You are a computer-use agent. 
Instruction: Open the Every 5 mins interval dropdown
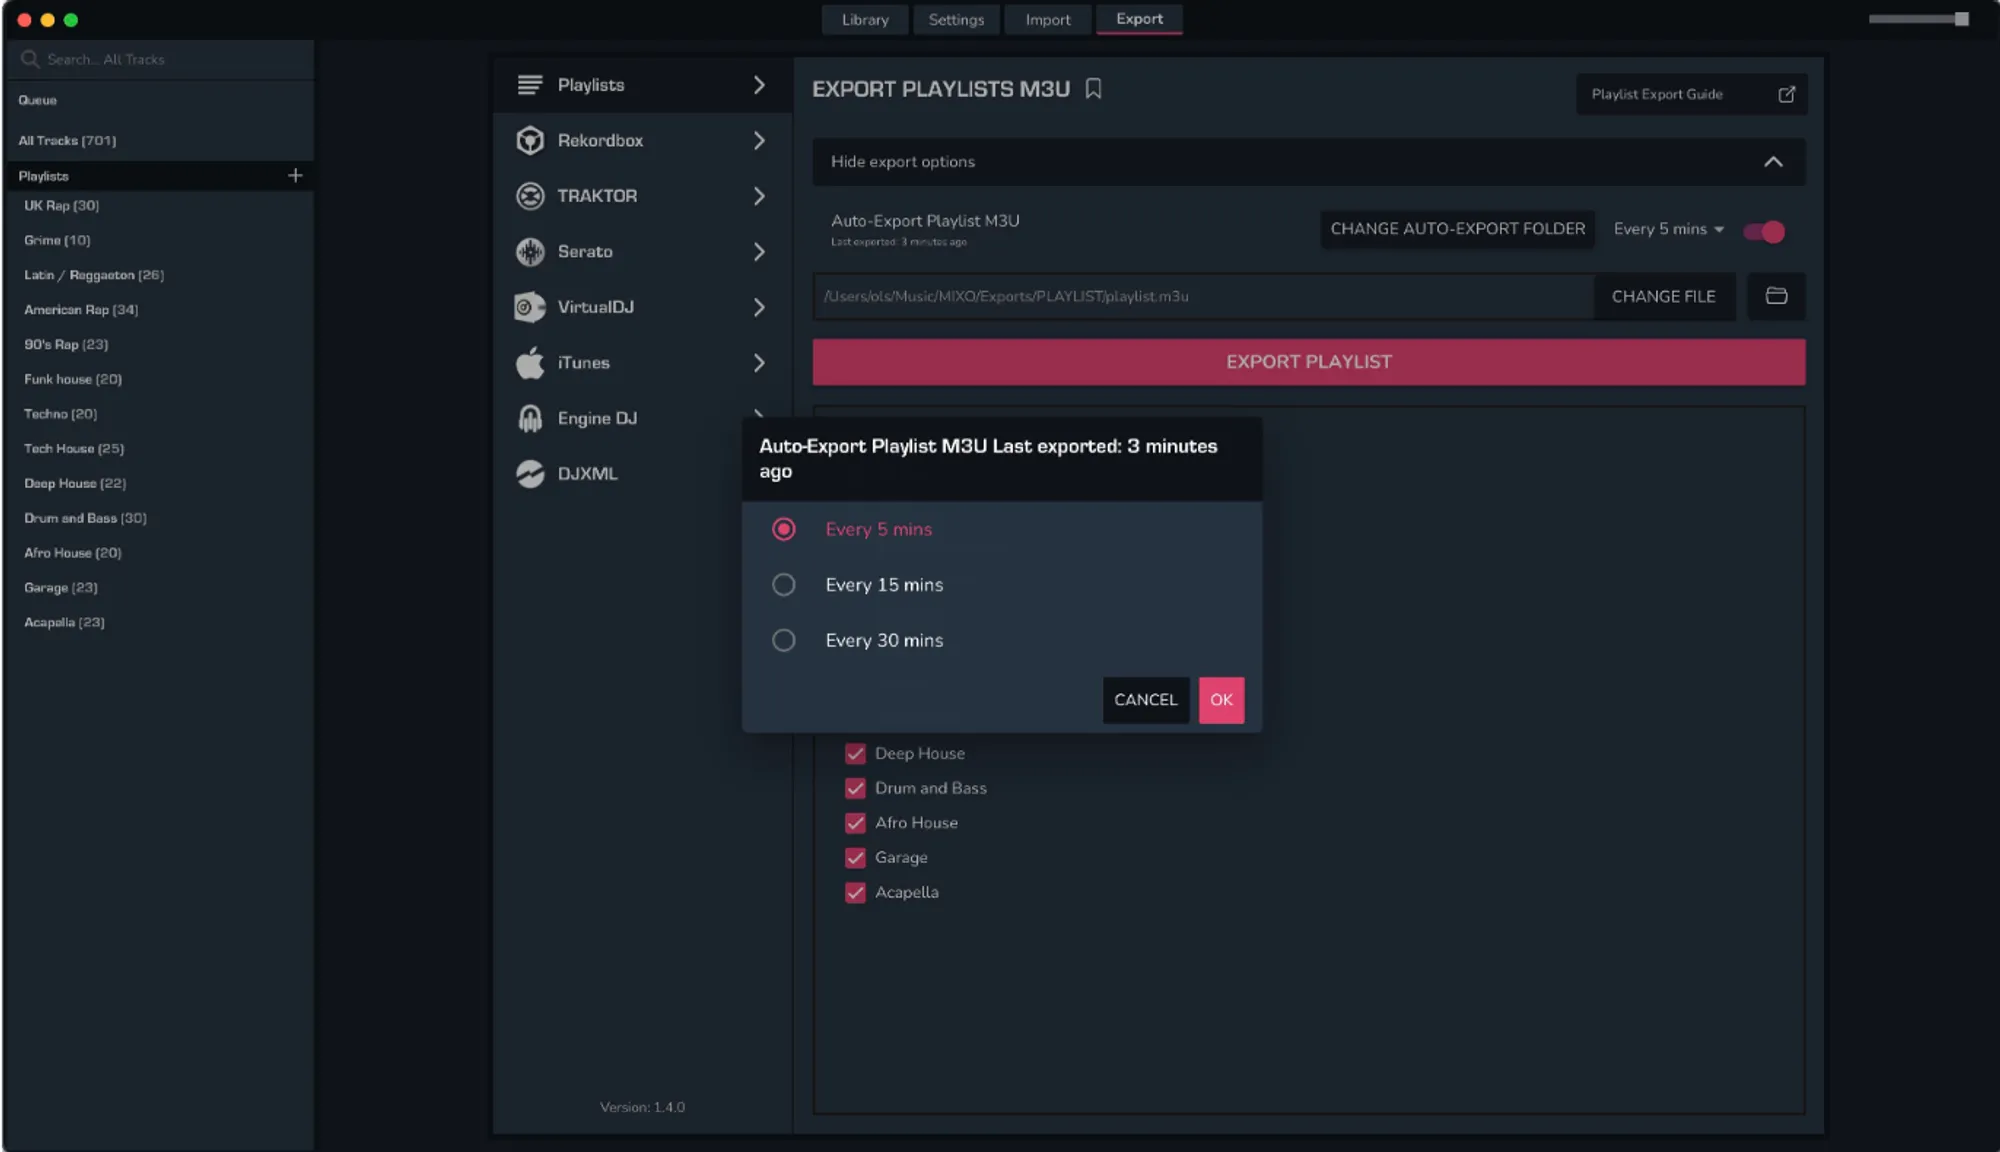(1668, 229)
